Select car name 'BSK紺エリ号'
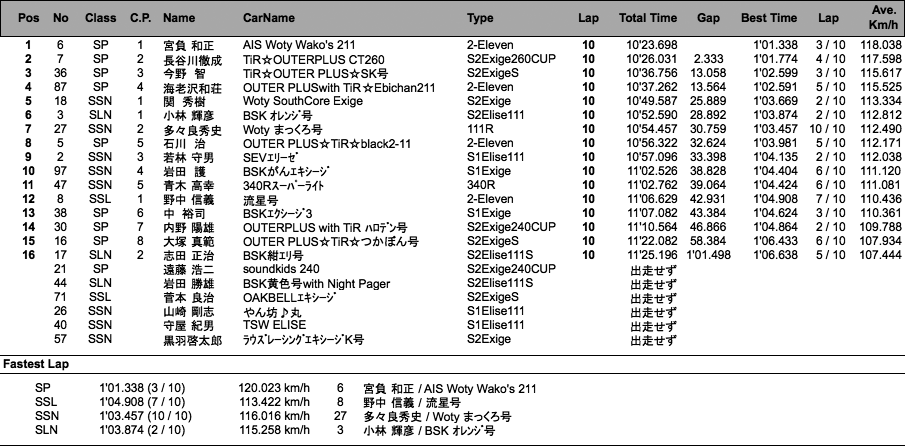Viewport: 905px width, 446px height. [273, 256]
